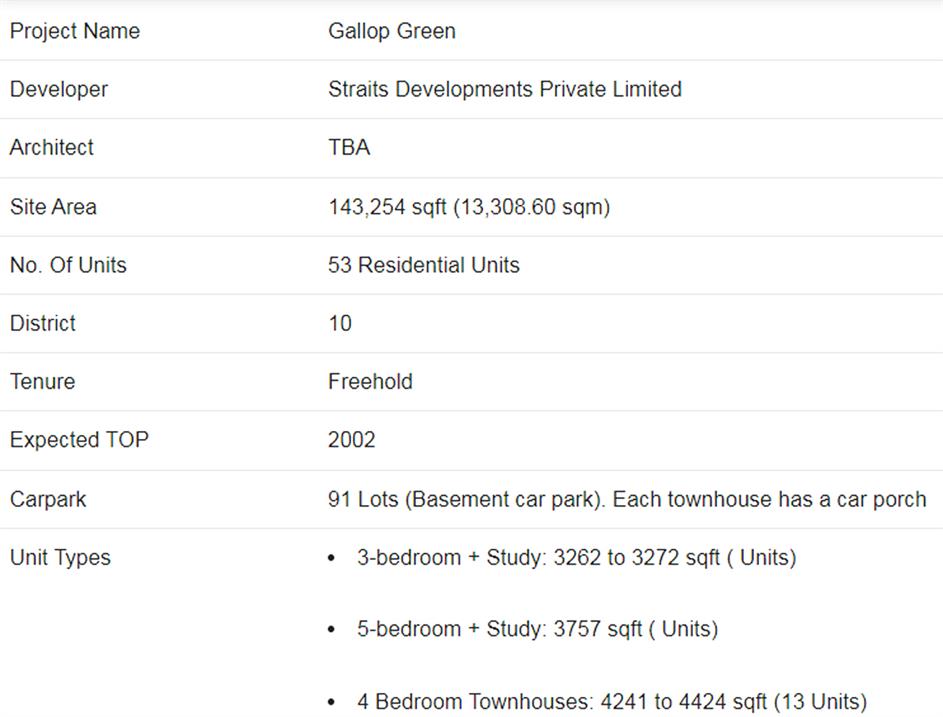
Task: Select "Straits Developments Private Limited" text
Action: click(505, 89)
